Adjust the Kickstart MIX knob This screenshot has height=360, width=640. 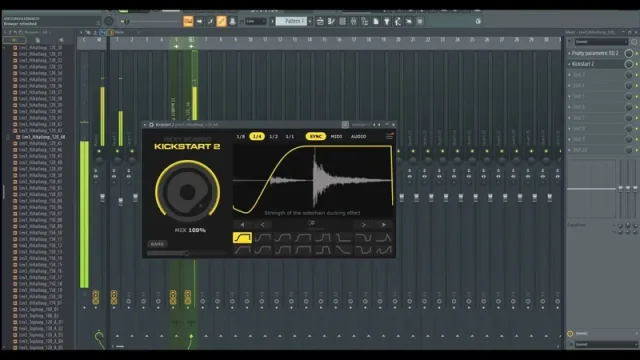(x=187, y=192)
